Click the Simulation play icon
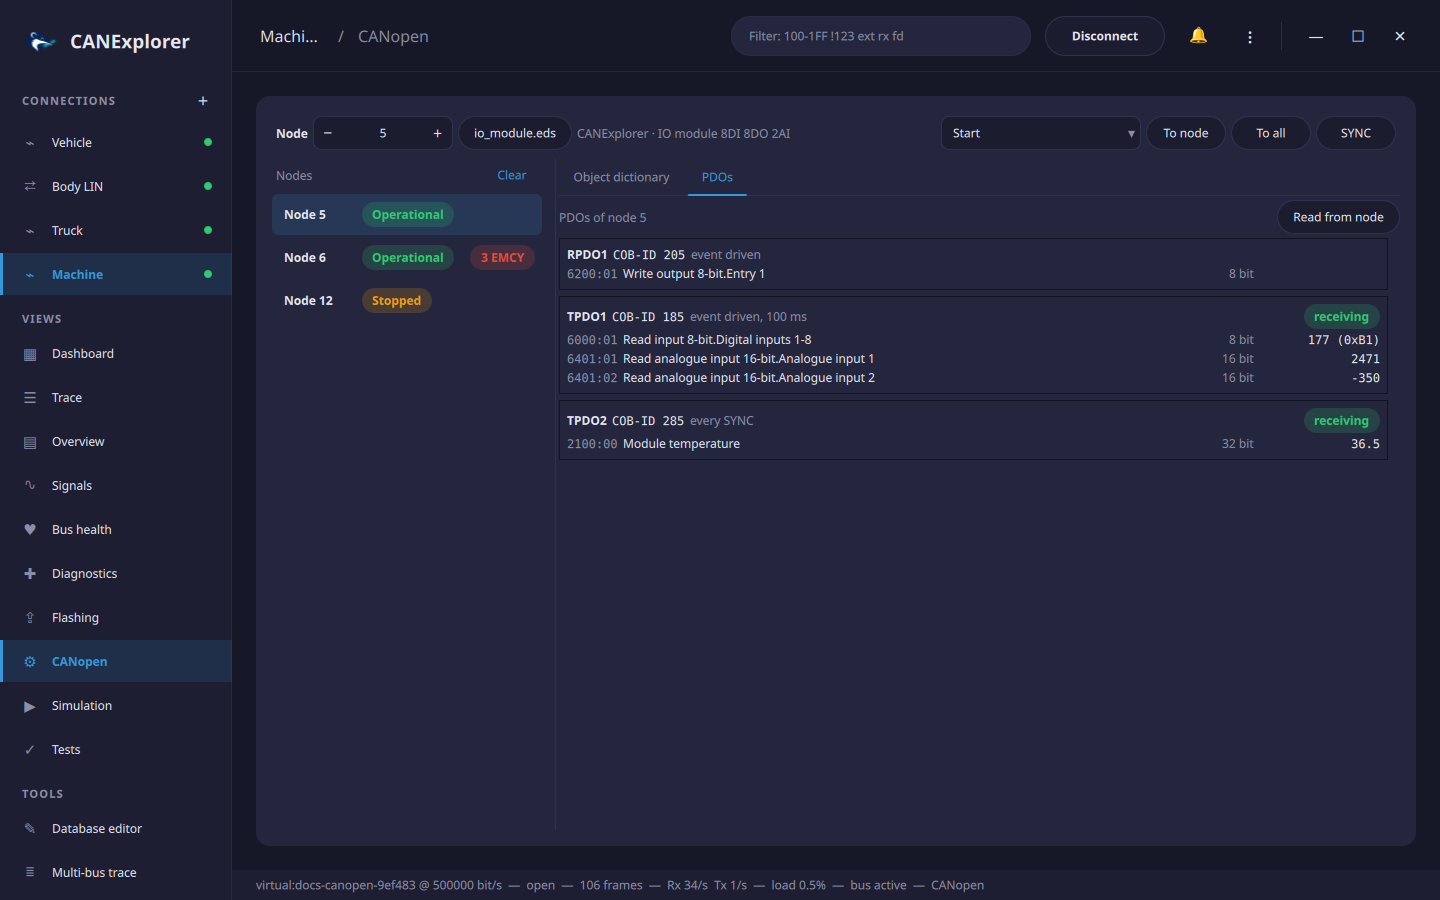 (30, 706)
